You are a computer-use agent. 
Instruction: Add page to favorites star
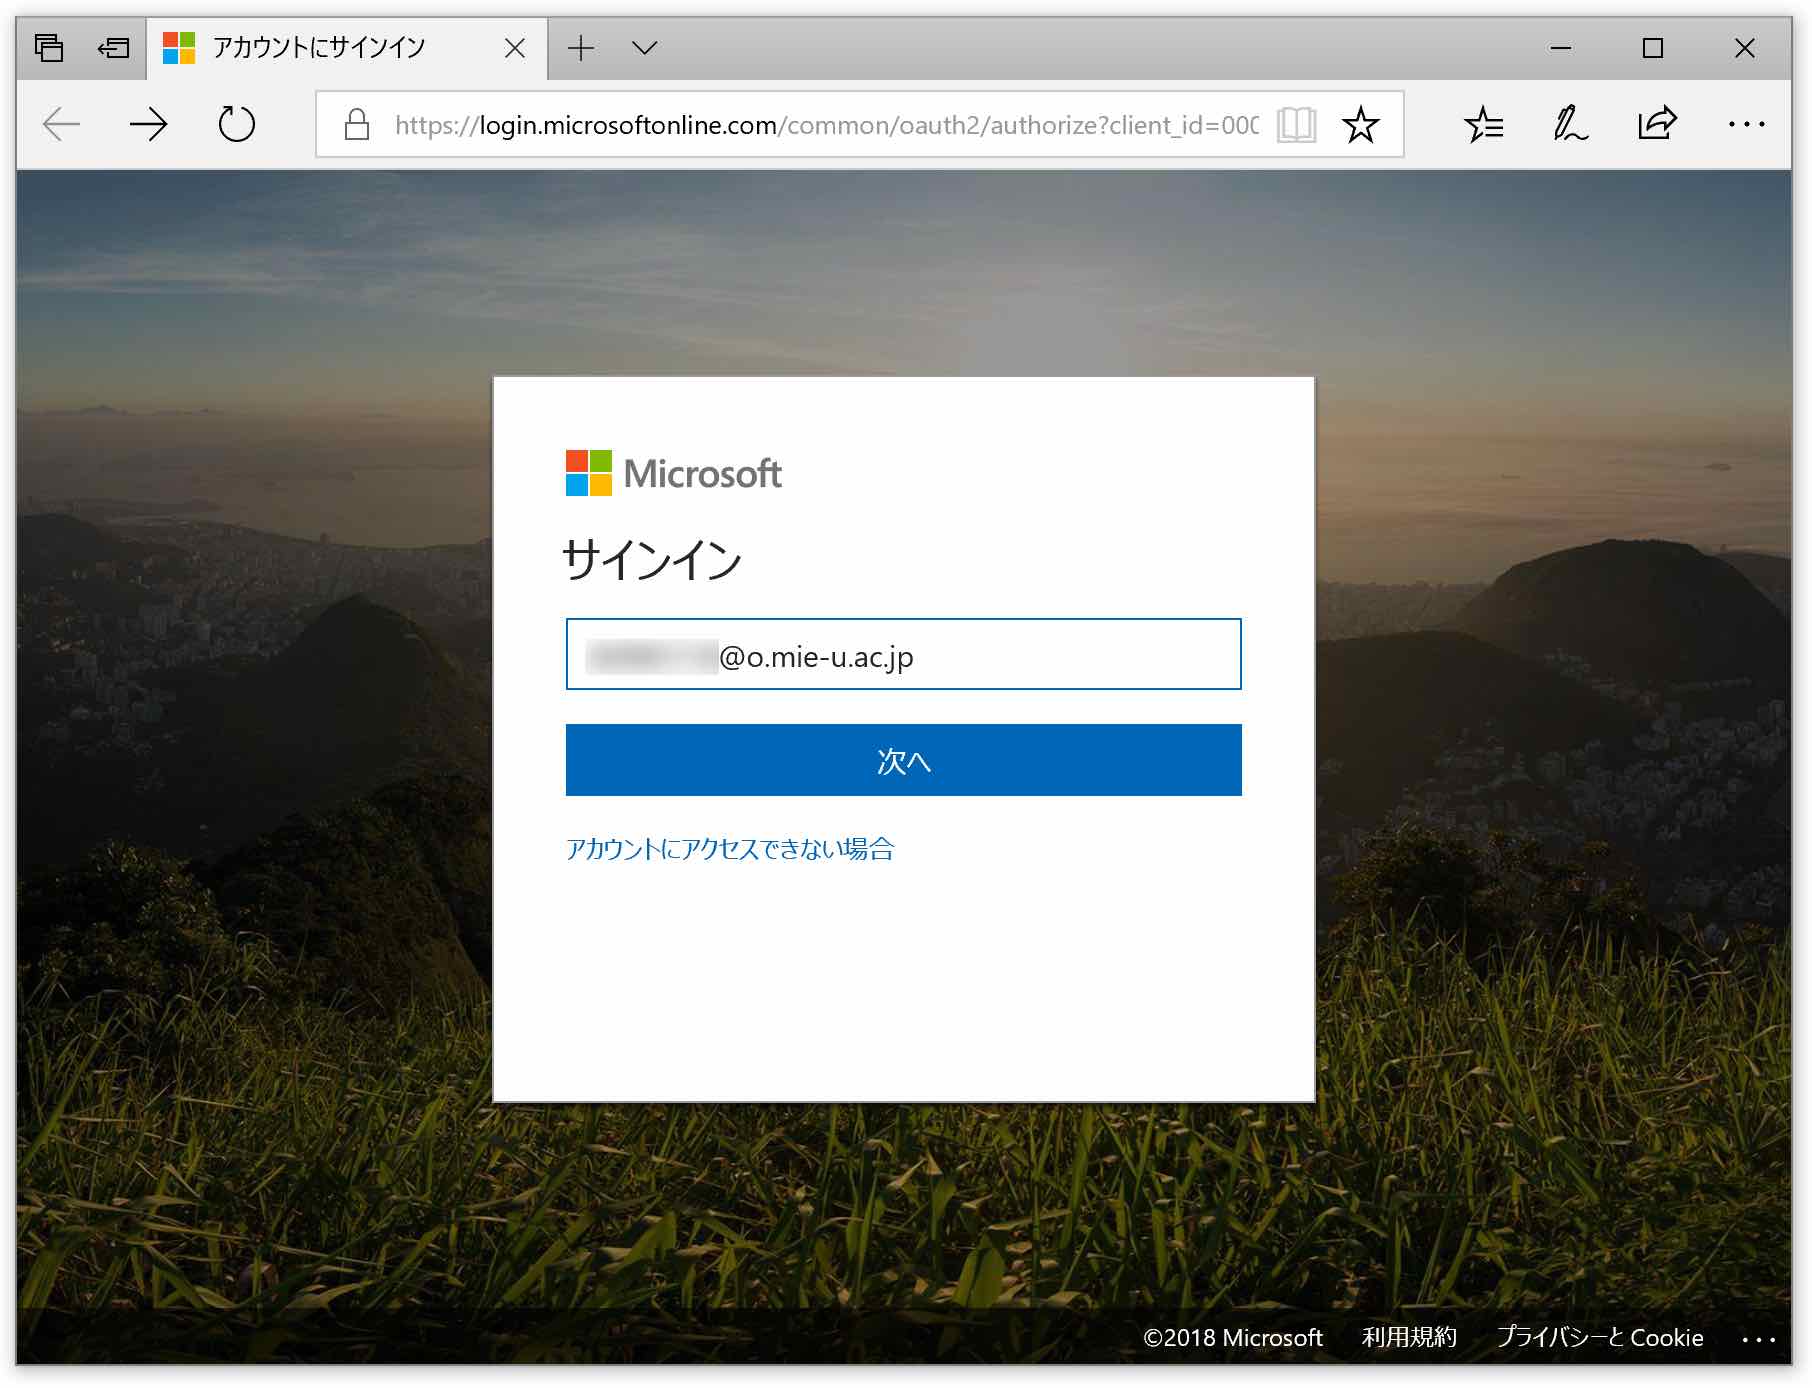(x=1361, y=125)
